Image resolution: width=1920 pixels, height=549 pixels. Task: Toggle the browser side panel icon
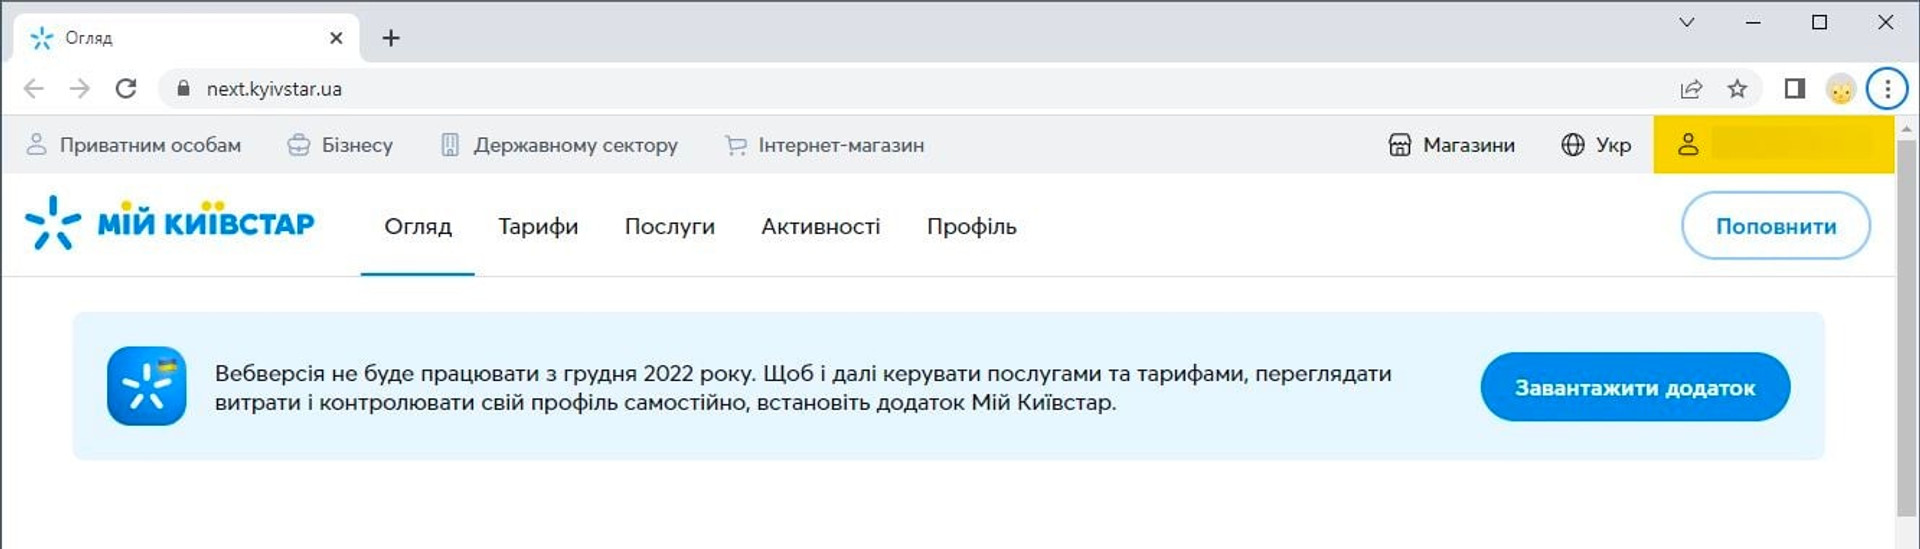(x=1795, y=89)
